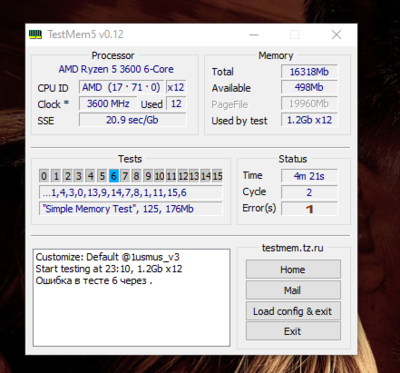Click the 498Mb Available memory value
The image size is (400, 373).
309,88
